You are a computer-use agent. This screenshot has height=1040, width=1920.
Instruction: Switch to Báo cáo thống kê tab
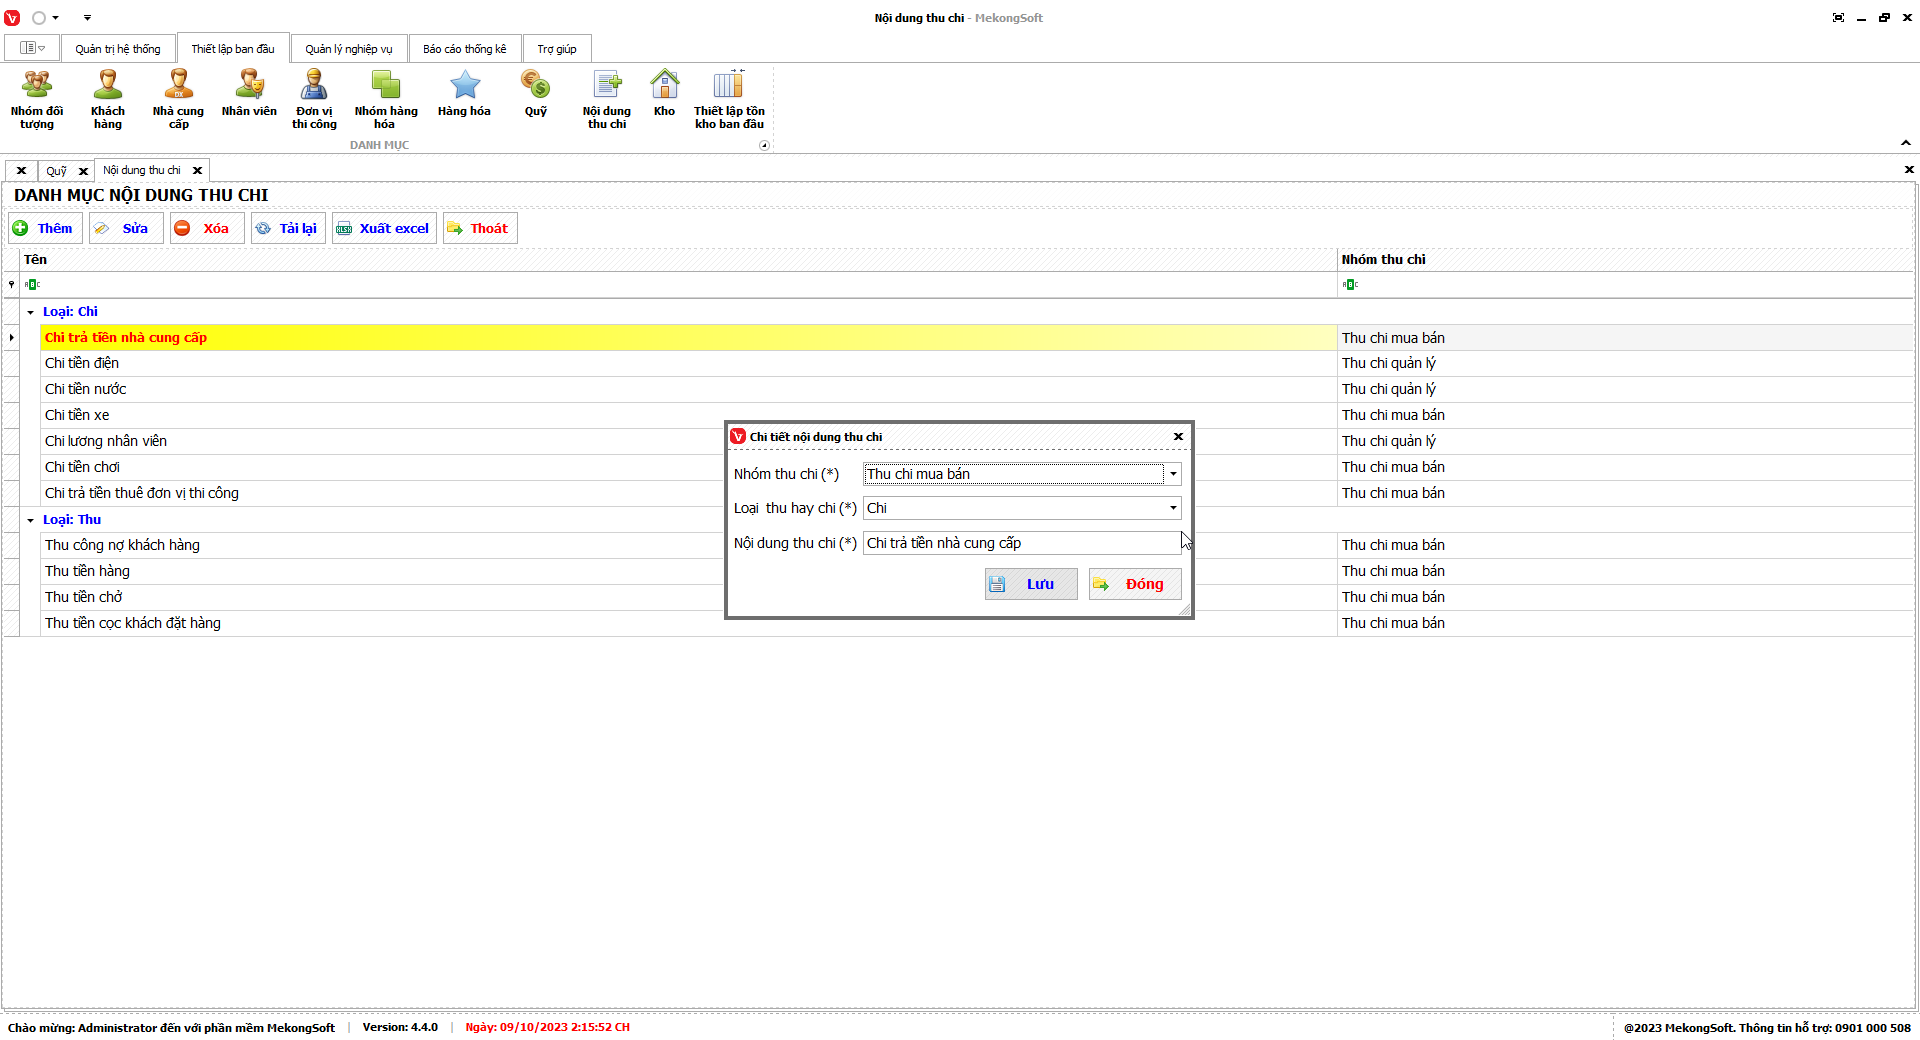[x=465, y=49]
